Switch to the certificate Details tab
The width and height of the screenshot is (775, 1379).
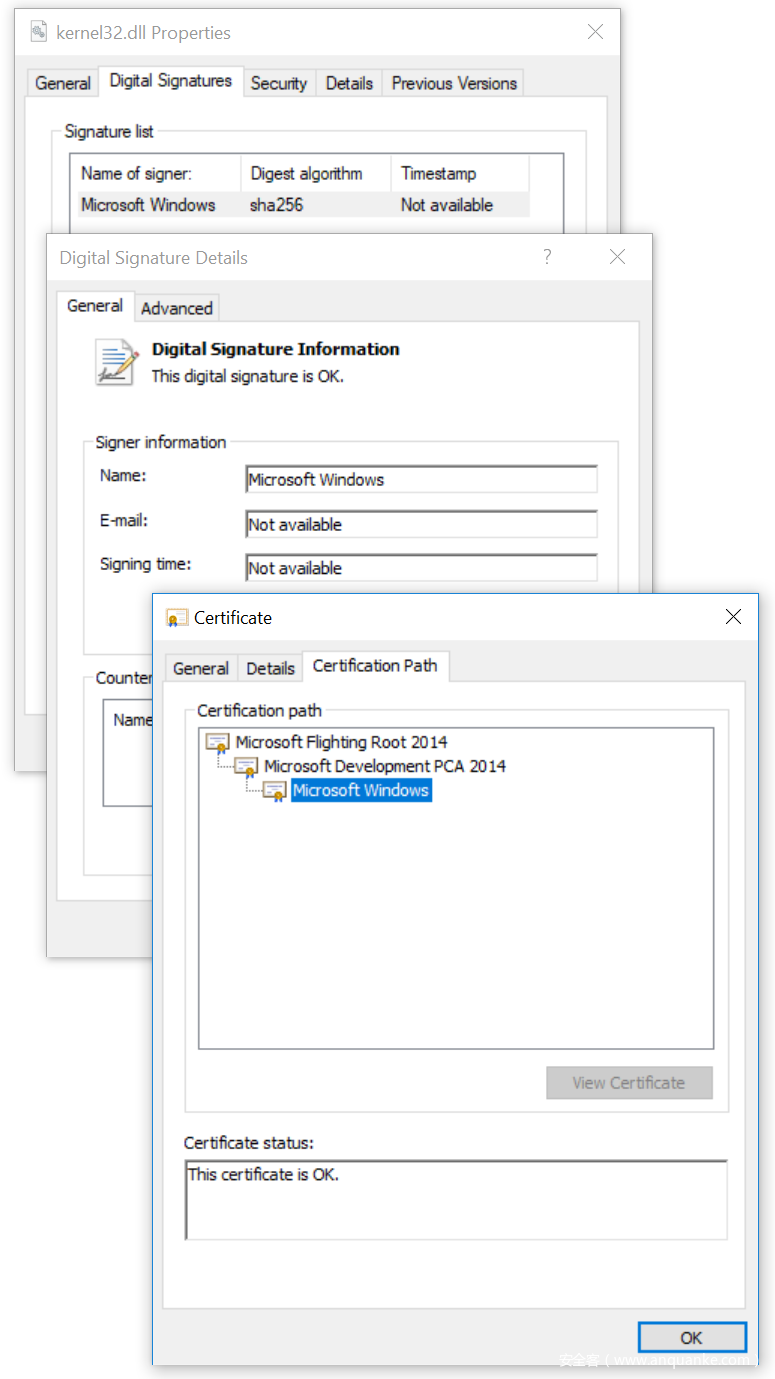(x=270, y=668)
